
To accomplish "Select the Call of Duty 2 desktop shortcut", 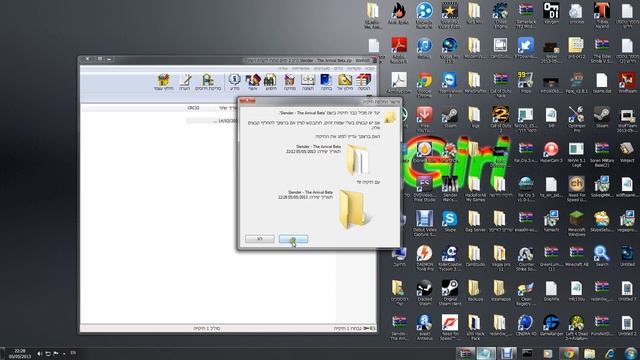I will pos(500,119).
